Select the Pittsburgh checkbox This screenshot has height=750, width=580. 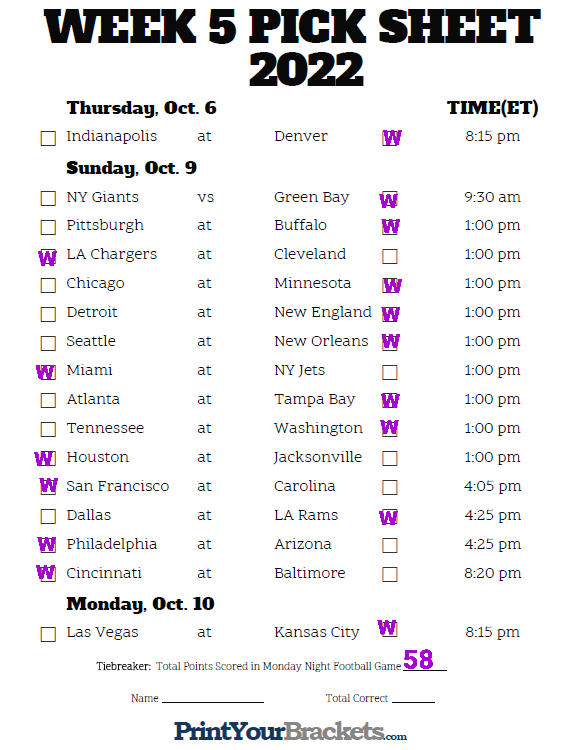pos(48,227)
